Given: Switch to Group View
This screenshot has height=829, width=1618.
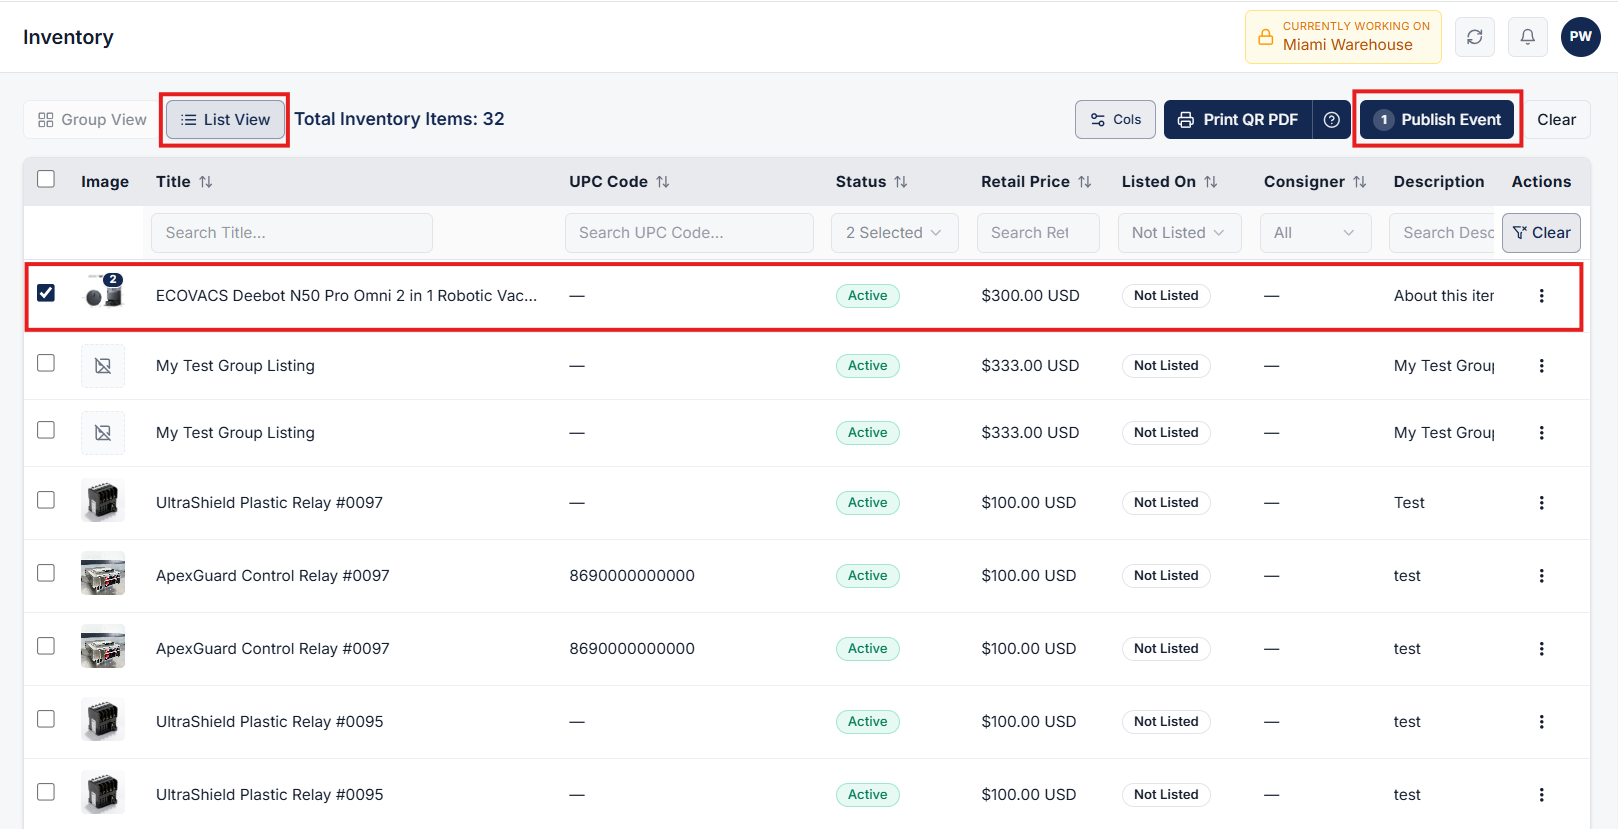Looking at the screenshot, I should click(92, 120).
